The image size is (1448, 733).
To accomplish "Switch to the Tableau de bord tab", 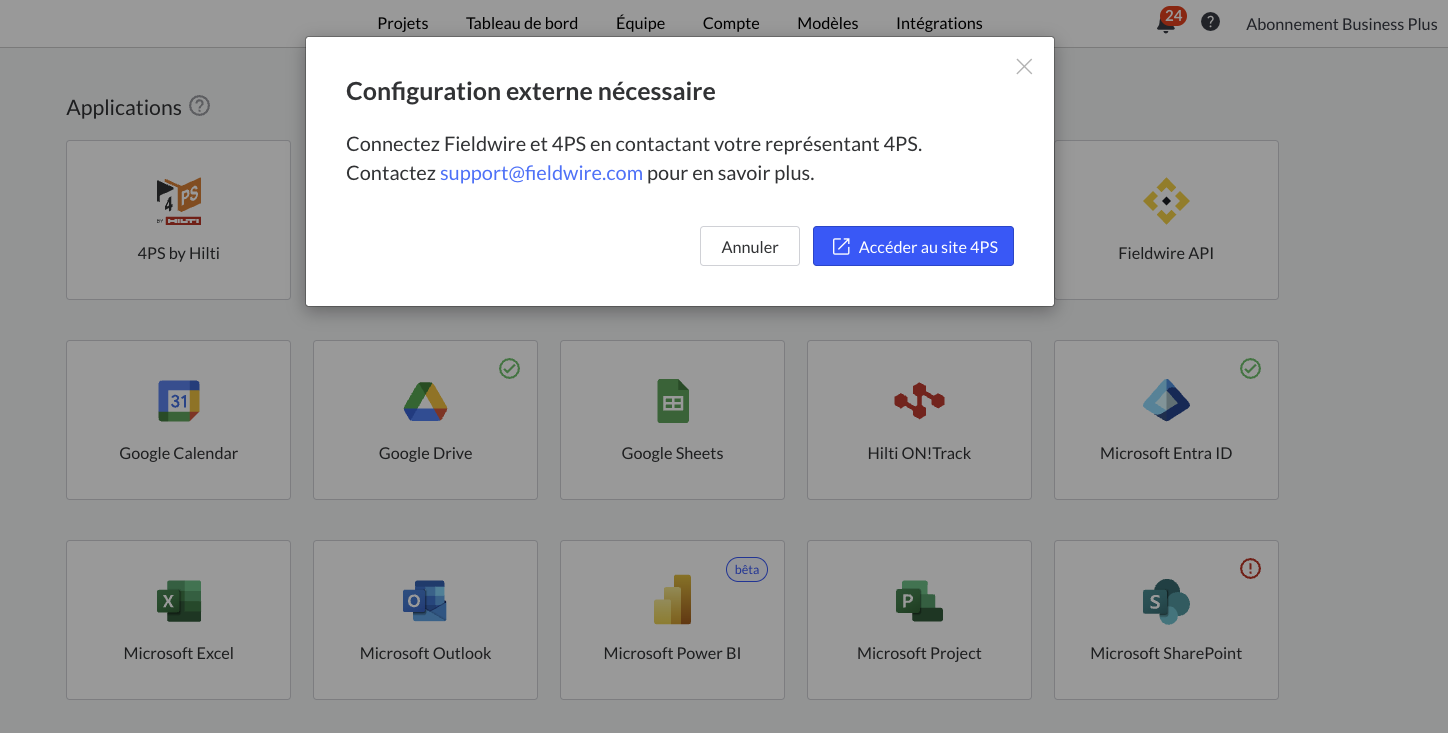I will (x=522, y=23).
